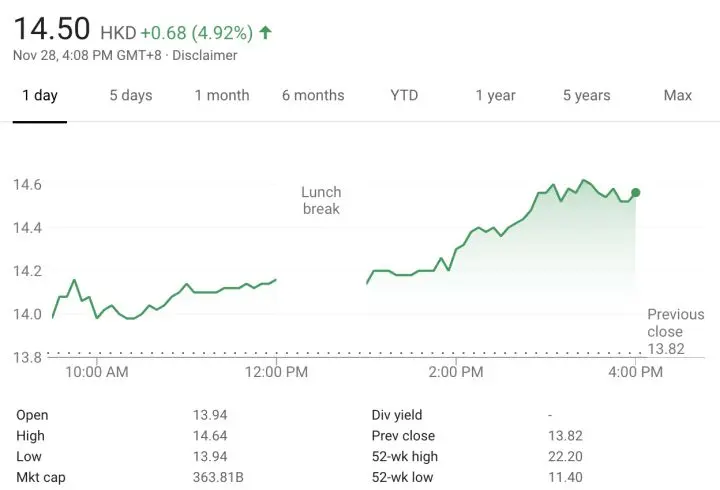This screenshot has height=490, width=720.
Task: Click the 14.50 stock price
Action: [x=52, y=29]
